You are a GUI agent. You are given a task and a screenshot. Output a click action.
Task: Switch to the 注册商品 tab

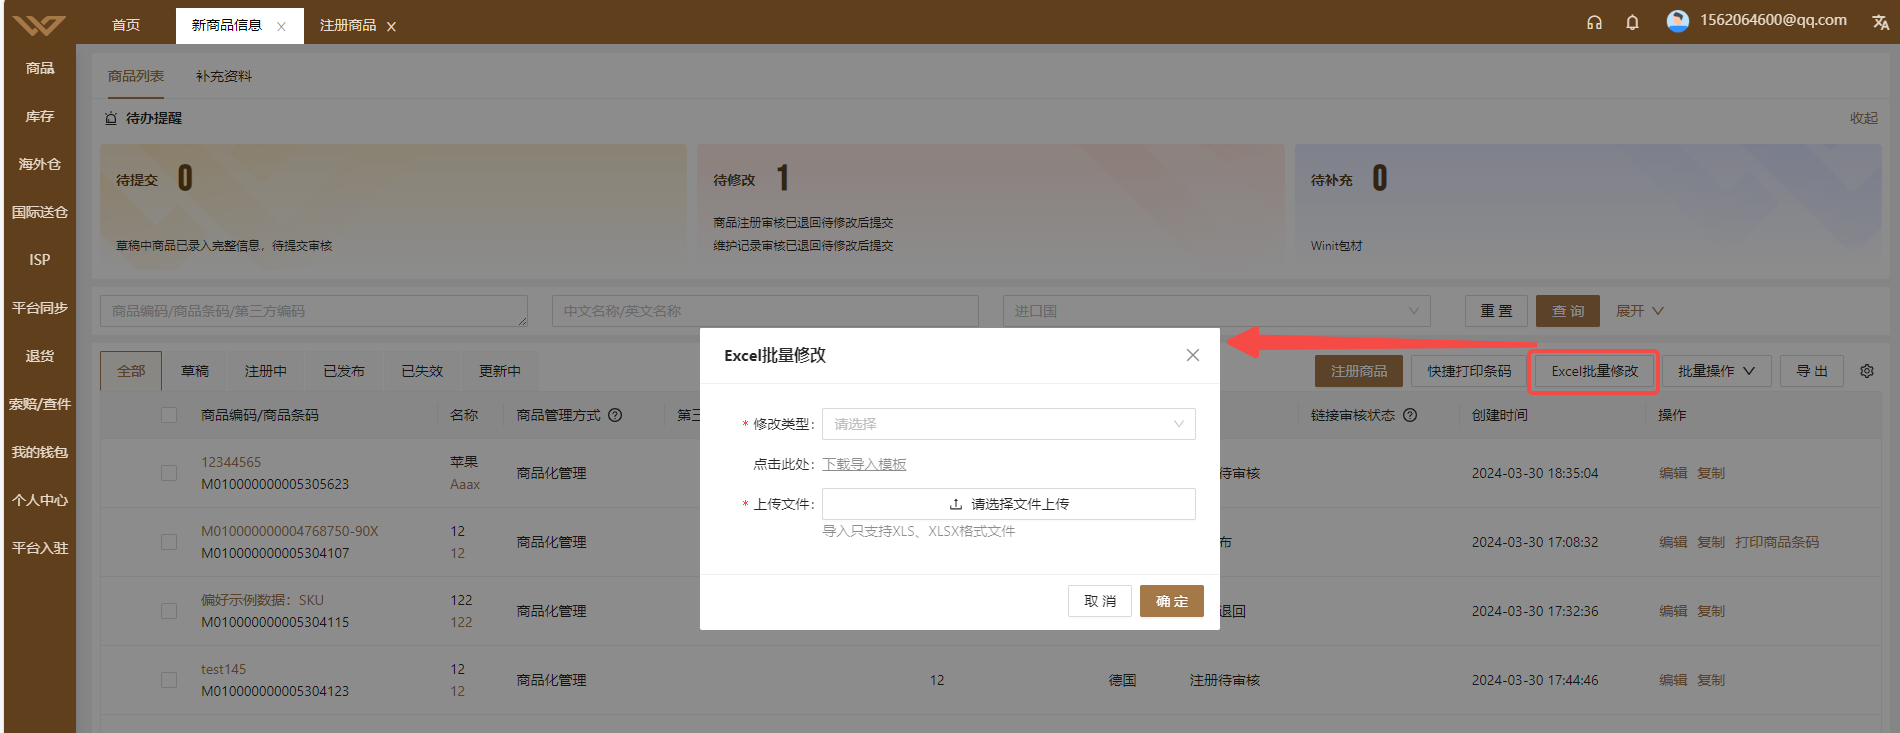click(x=348, y=25)
